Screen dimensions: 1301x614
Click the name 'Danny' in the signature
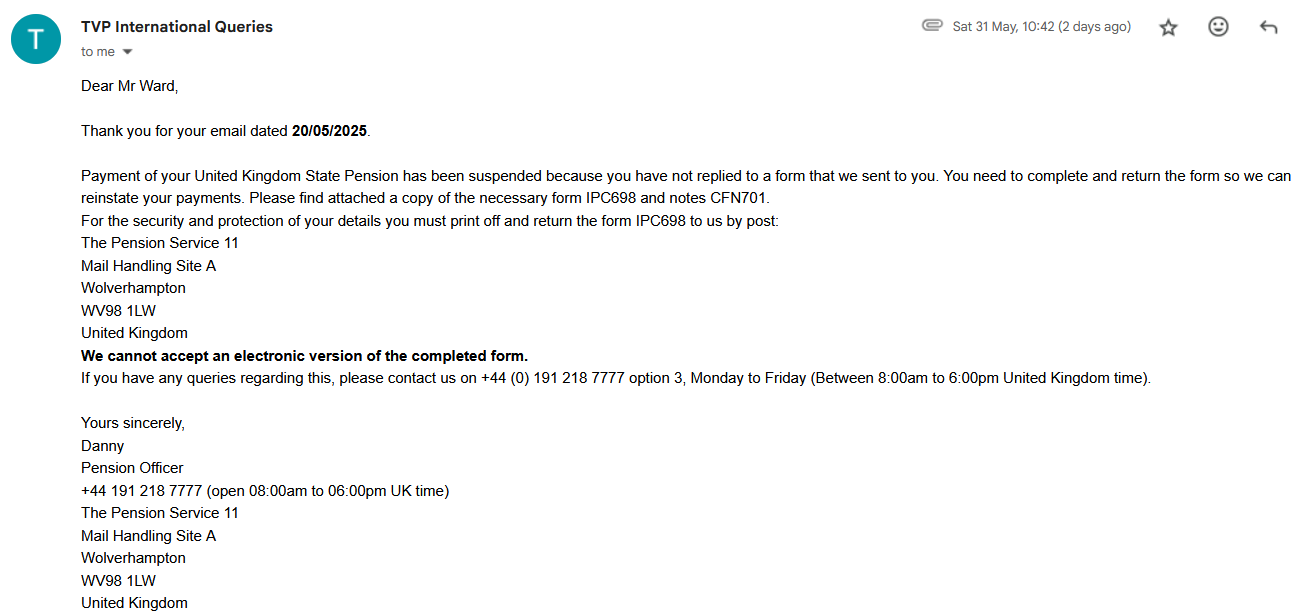point(102,446)
